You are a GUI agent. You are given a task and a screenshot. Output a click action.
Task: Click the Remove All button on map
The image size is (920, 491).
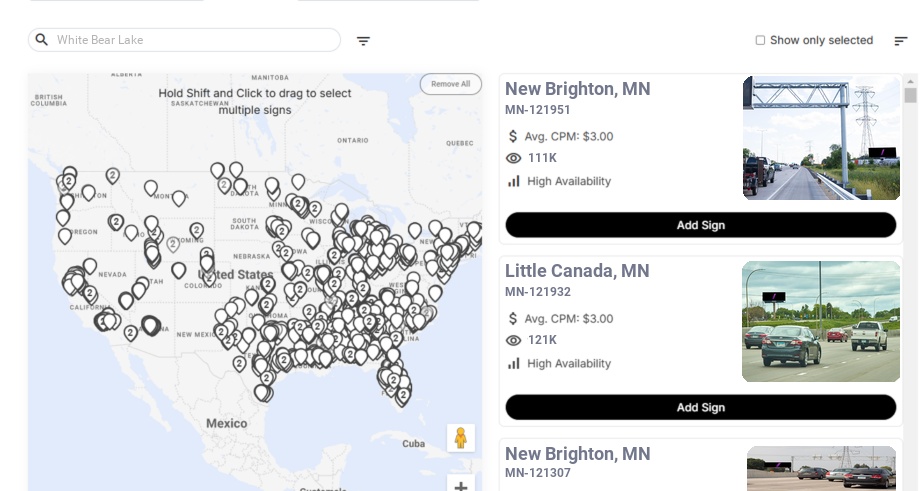(x=450, y=84)
